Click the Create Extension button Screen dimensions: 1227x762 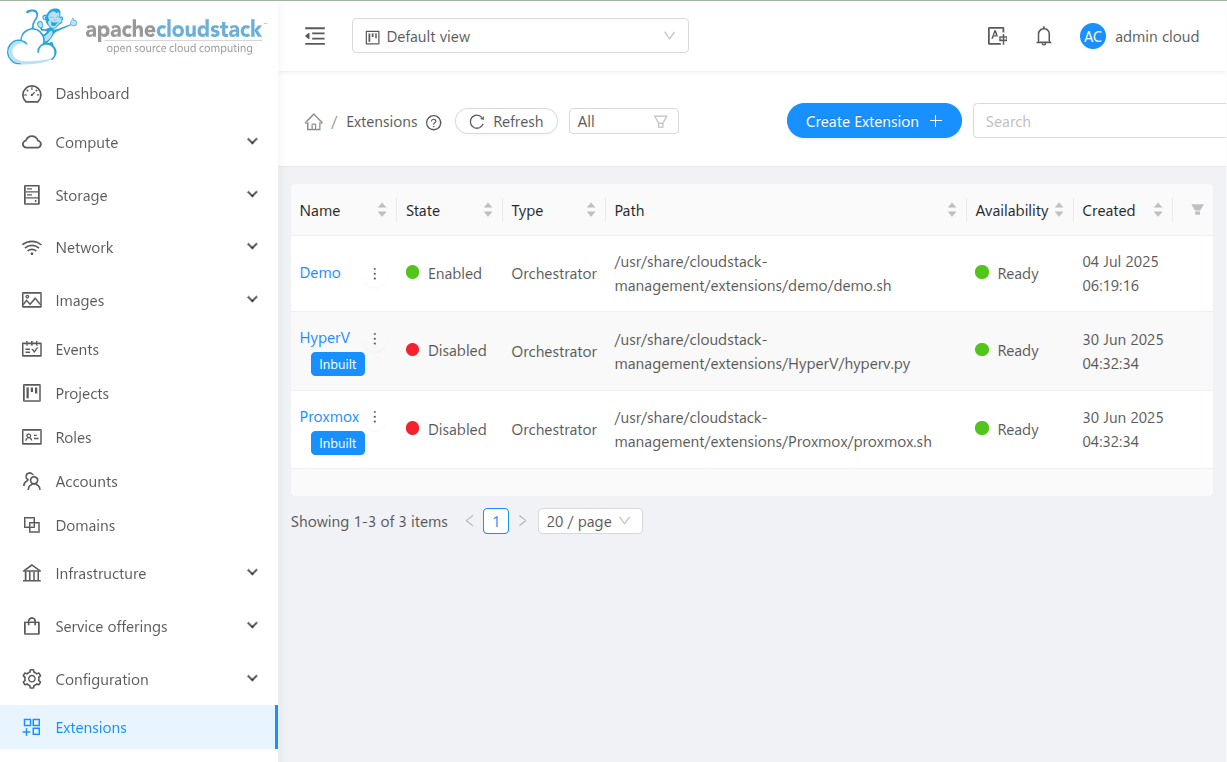pyautogui.click(x=874, y=121)
